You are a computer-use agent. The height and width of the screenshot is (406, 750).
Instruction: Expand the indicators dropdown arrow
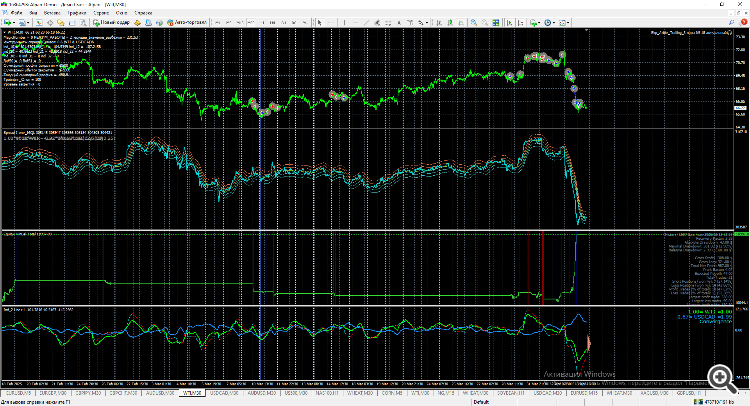(x=539, y=22)
